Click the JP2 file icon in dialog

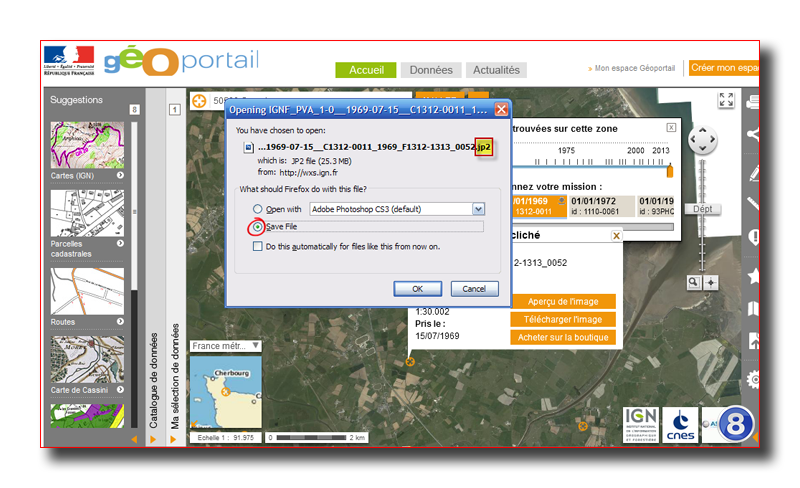[x=248, y=148]
